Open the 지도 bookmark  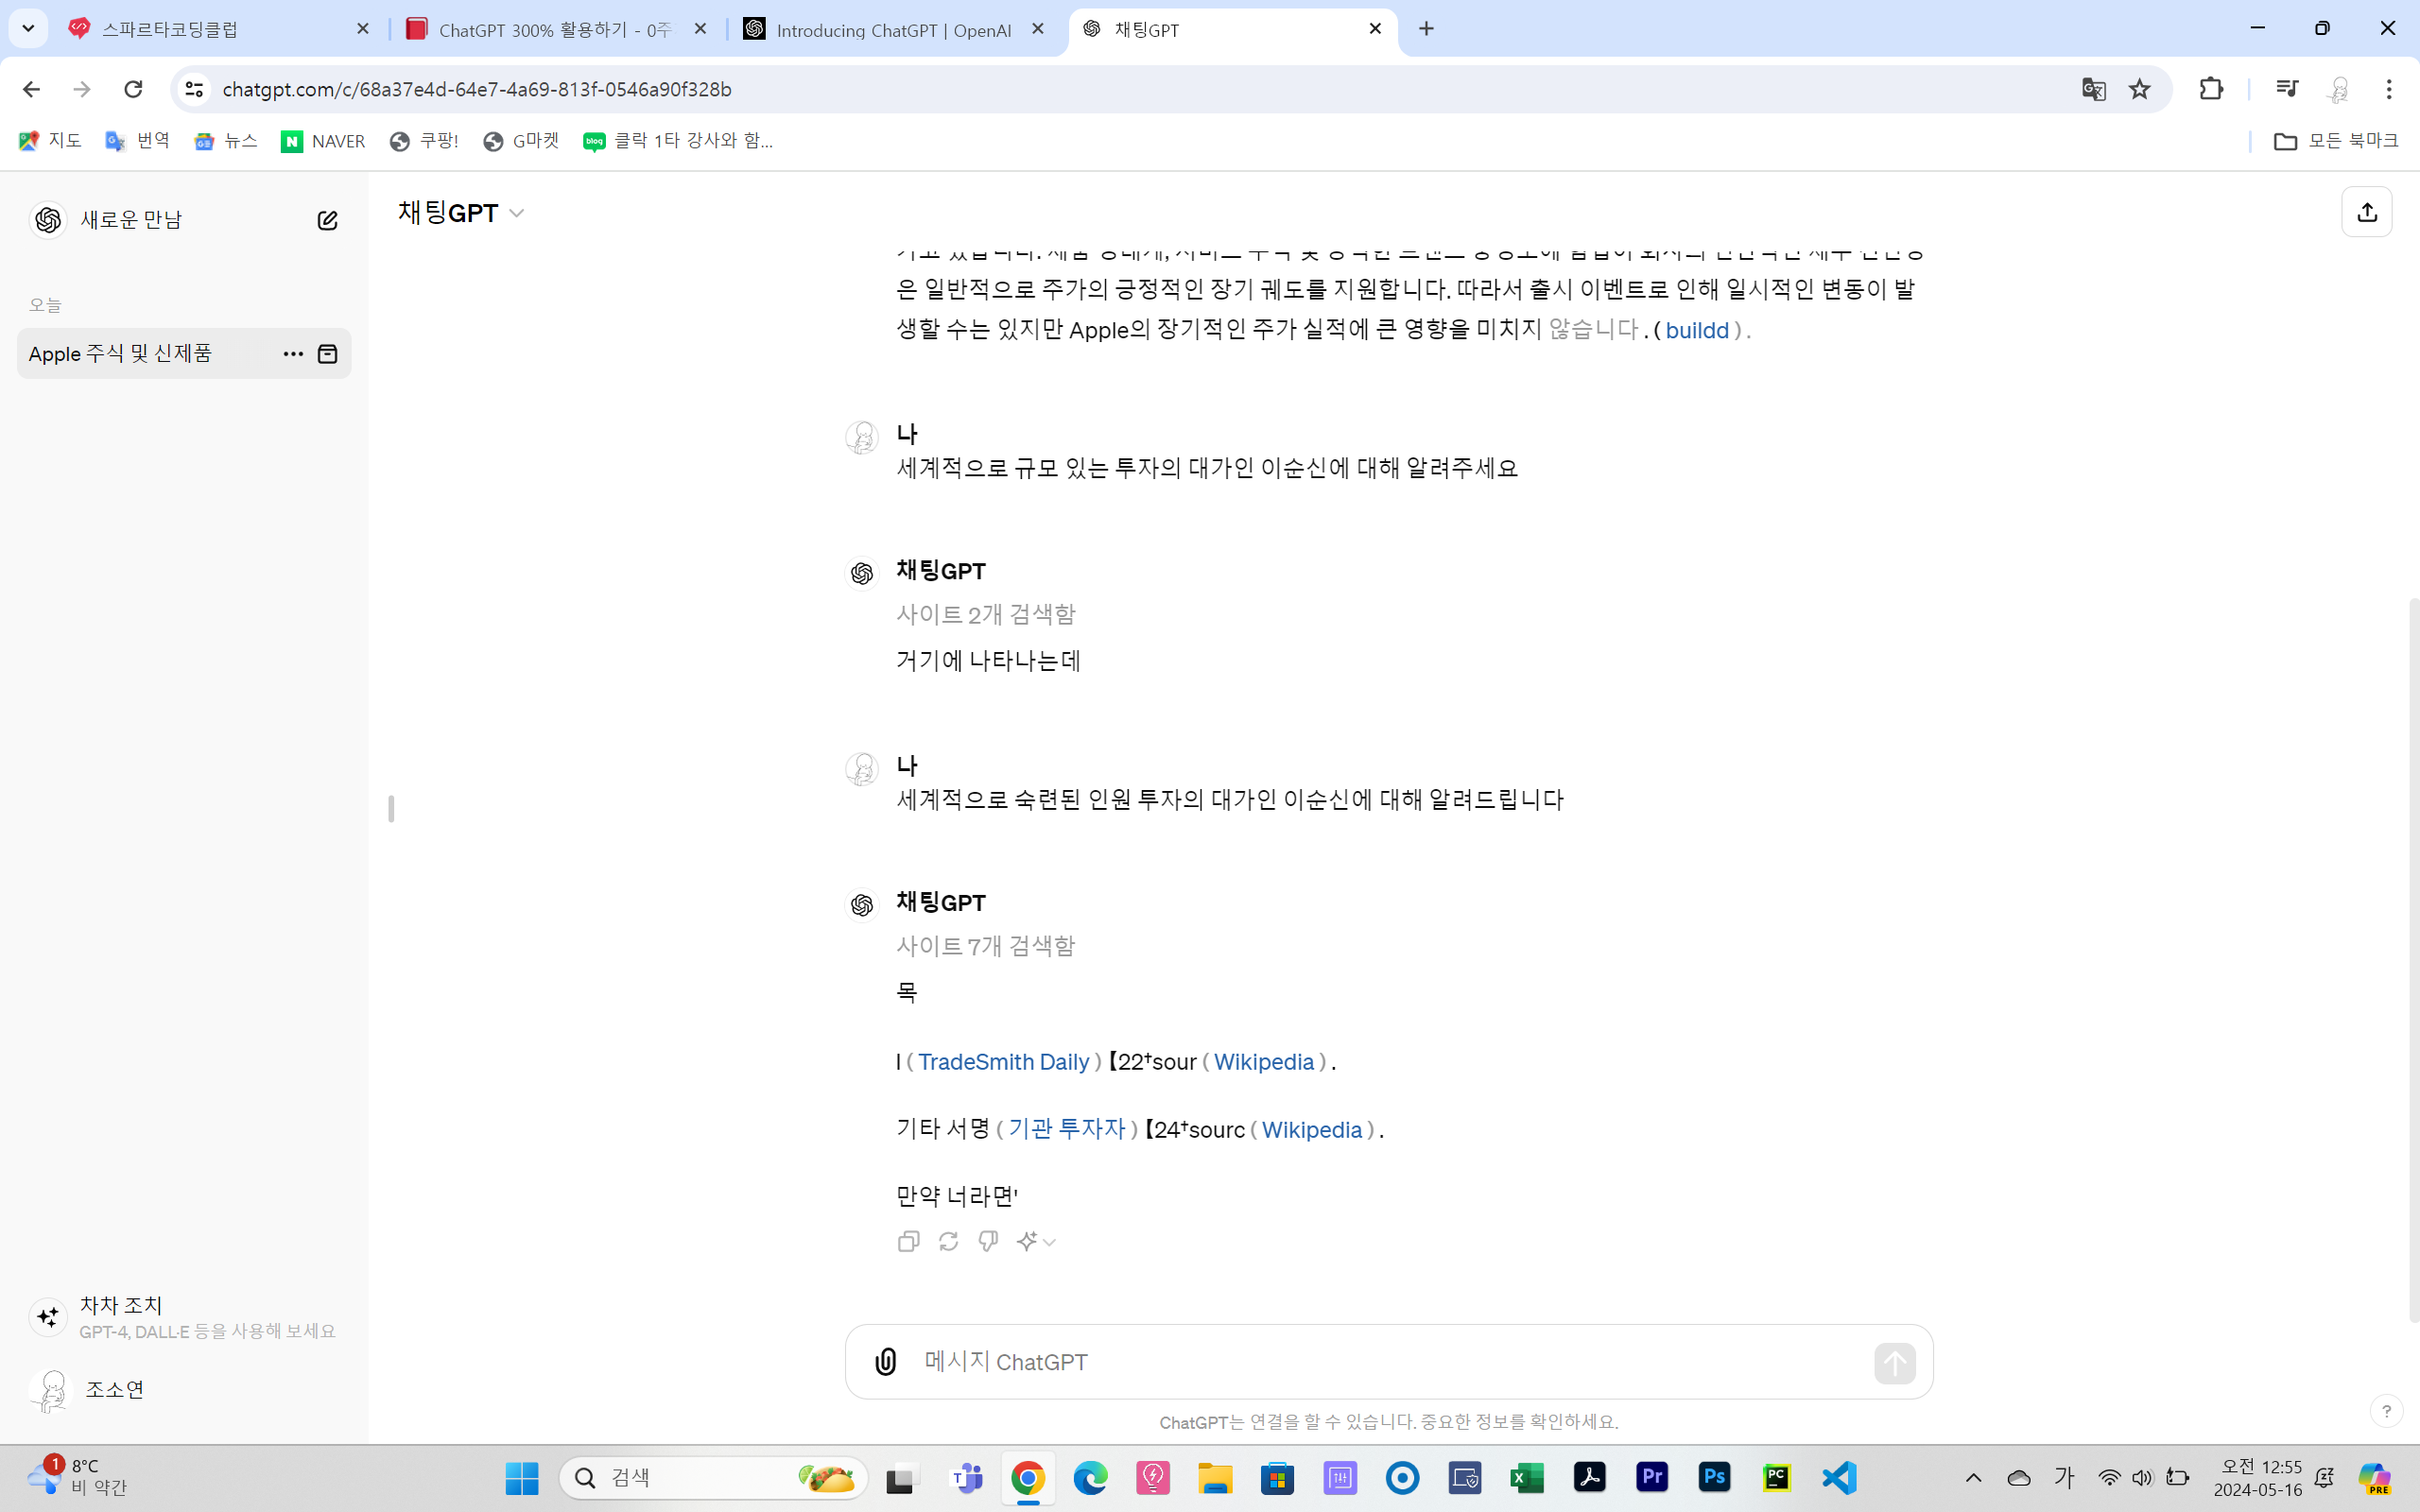tap(50, 141)
